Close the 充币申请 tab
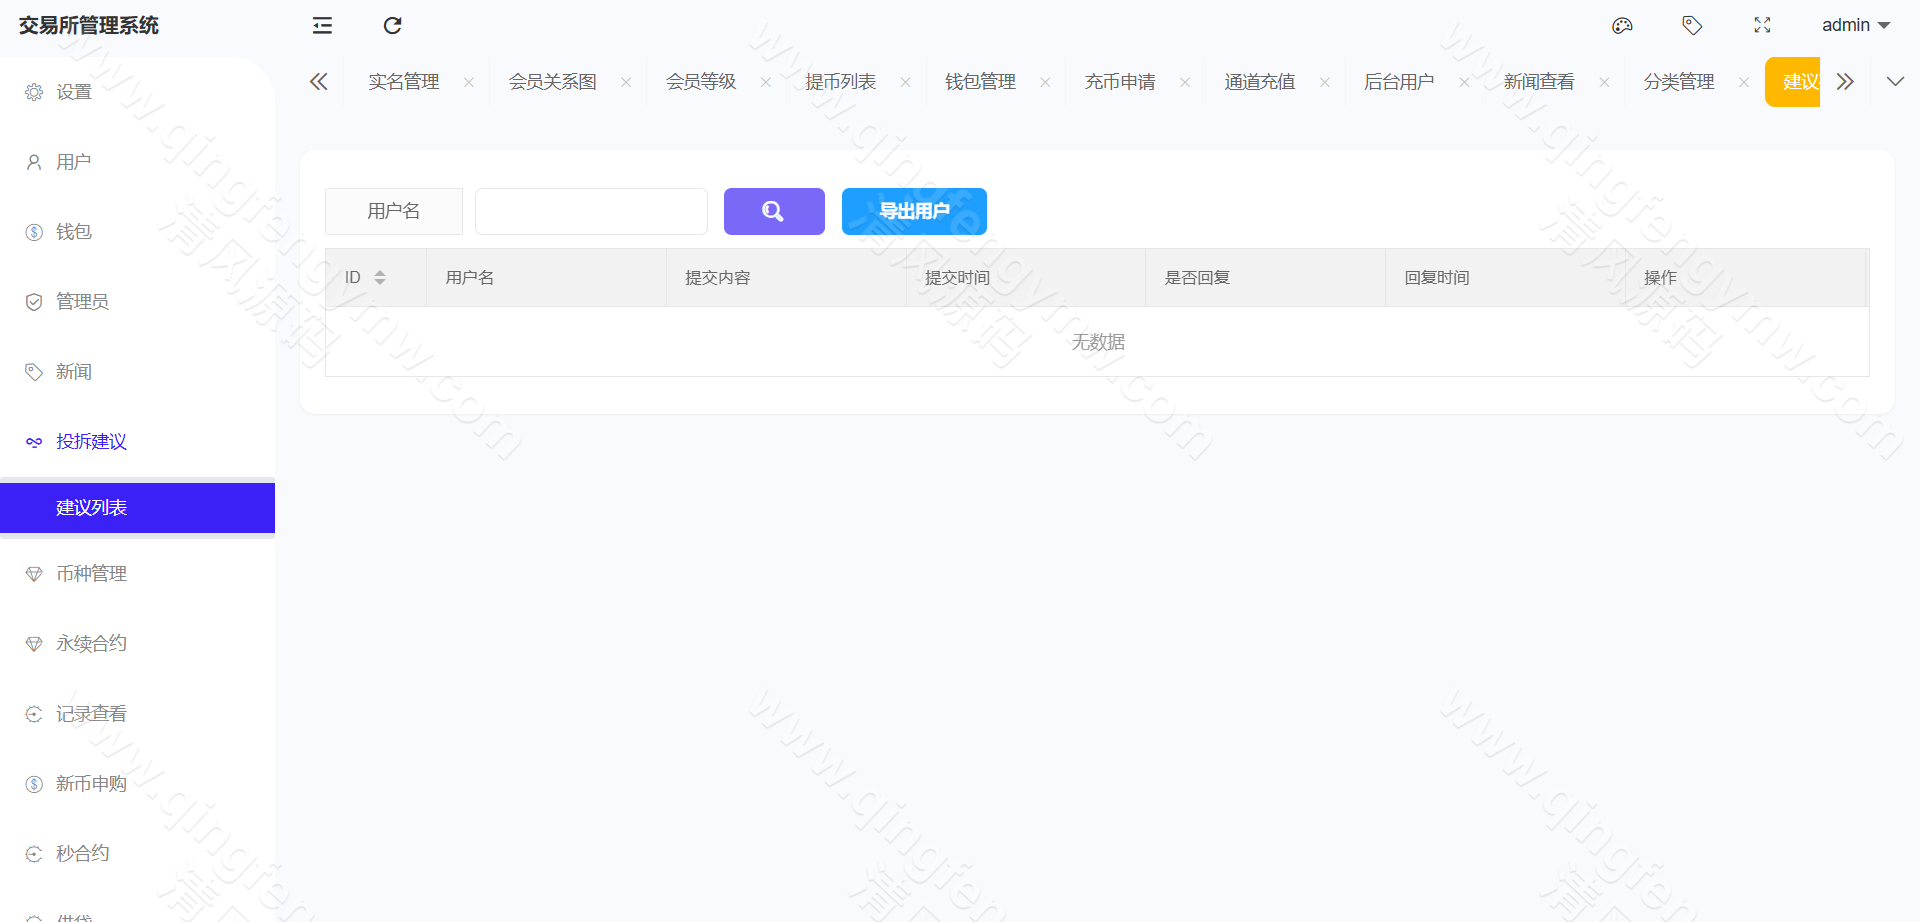Screen dimensions: 1920x922 point(1184,81)
